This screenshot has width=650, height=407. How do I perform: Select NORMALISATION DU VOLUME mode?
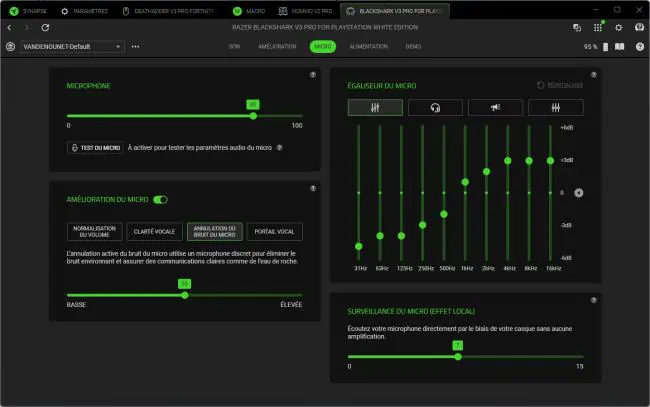point(95,232)
